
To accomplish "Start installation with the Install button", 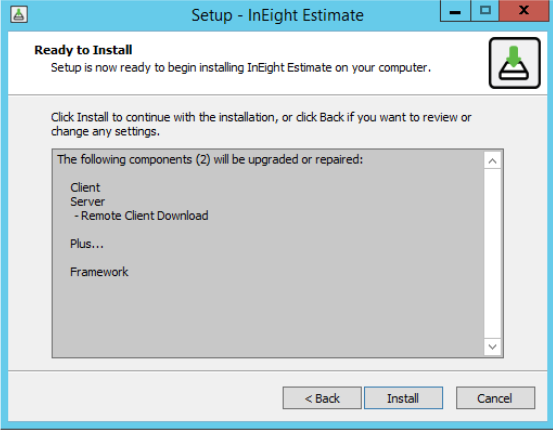I will click(x=403, y=398).
